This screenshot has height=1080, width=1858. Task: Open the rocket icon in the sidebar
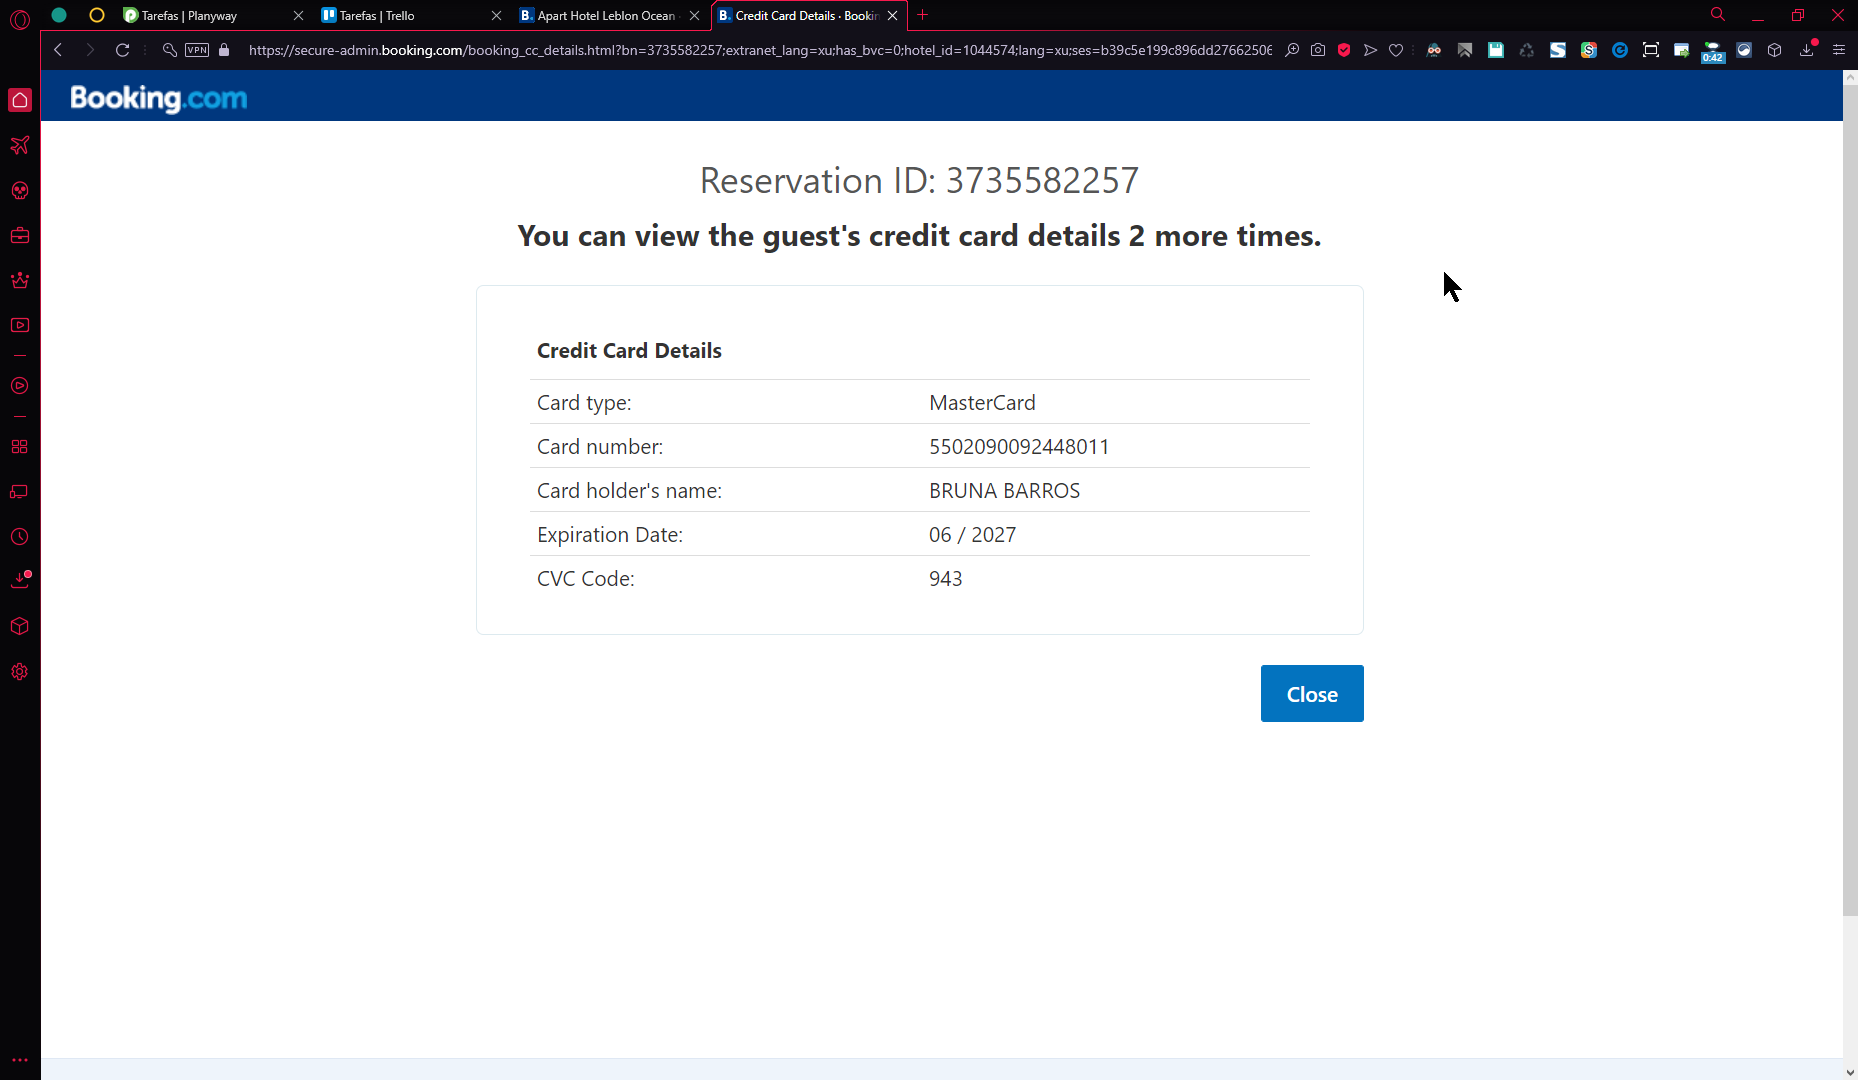click(x=20, y=146)
